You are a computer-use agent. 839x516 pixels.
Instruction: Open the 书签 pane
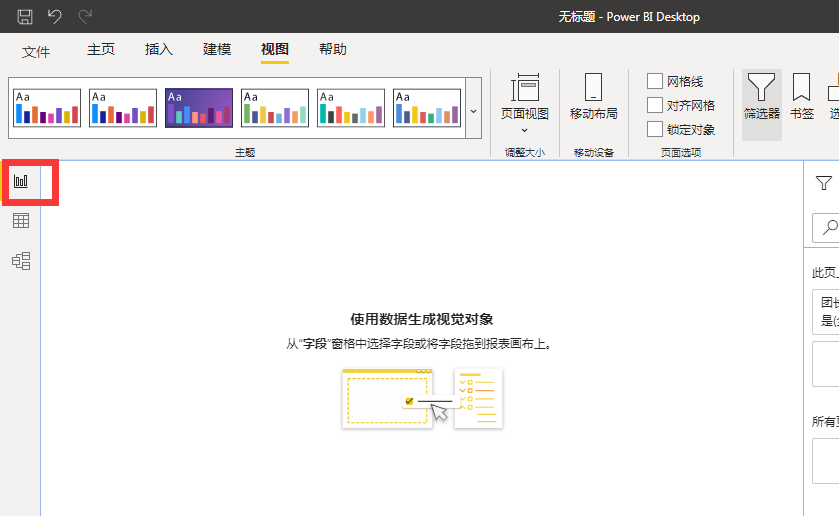pyautogui.click(x=802, y=96)
